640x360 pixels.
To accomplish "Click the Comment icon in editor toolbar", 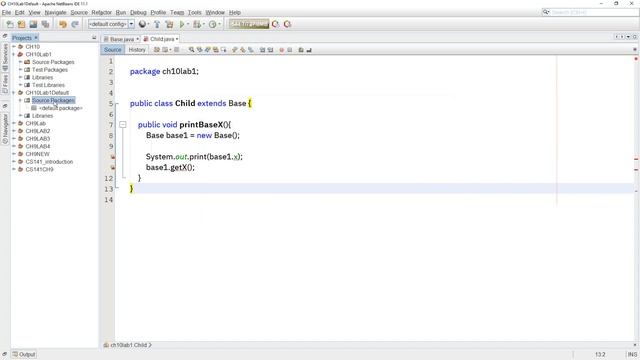I will pos(301,50).
